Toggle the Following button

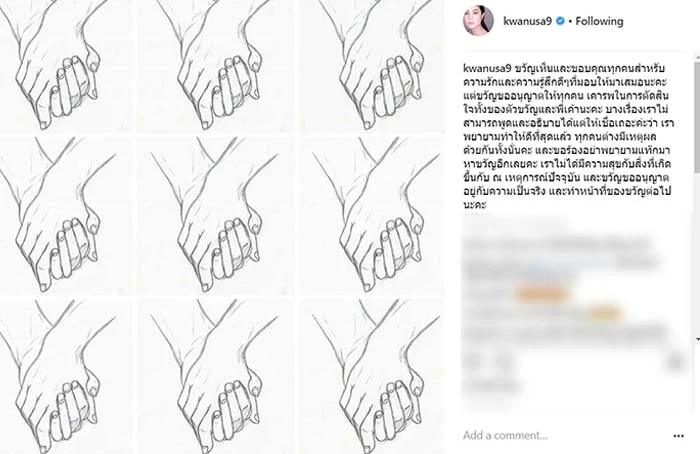pos(599,21)
